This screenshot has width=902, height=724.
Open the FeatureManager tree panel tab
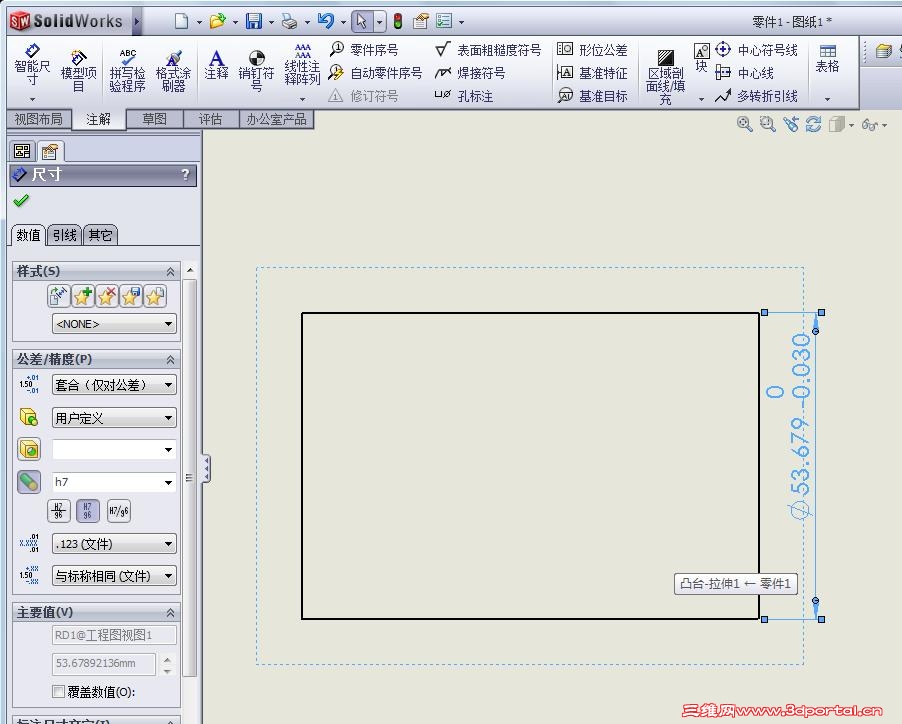pos(22,151)
